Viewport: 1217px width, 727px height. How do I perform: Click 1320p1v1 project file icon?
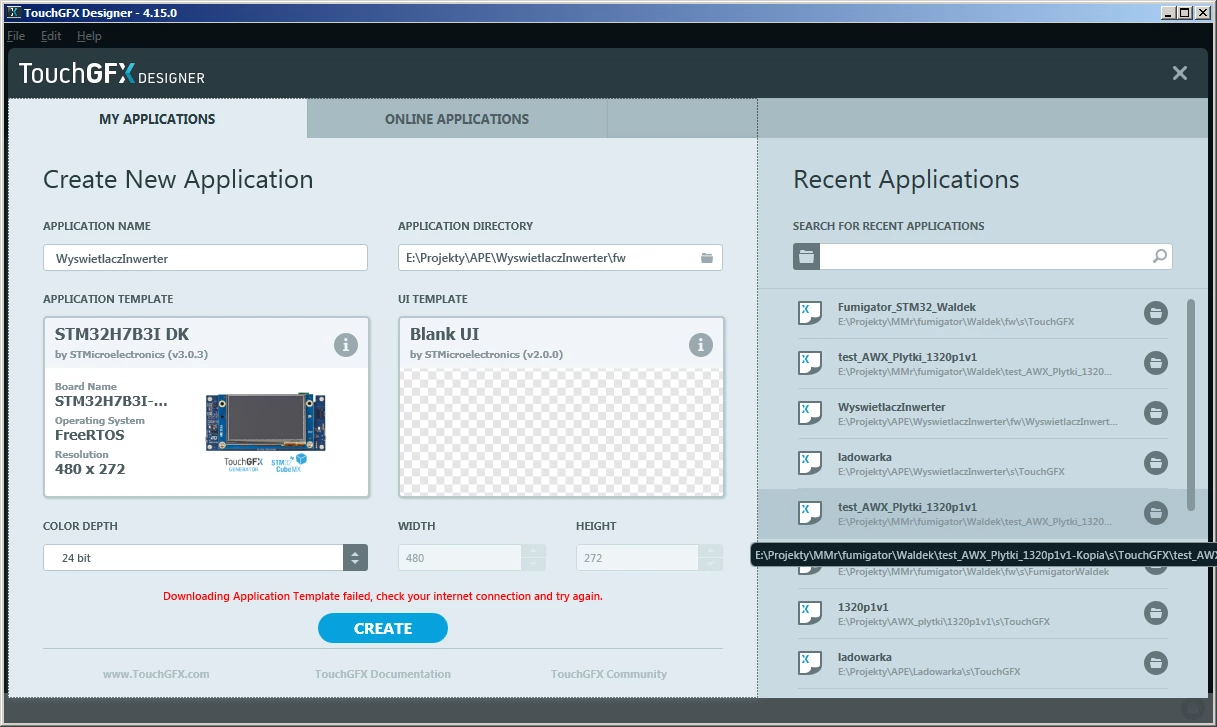[809, 613]
